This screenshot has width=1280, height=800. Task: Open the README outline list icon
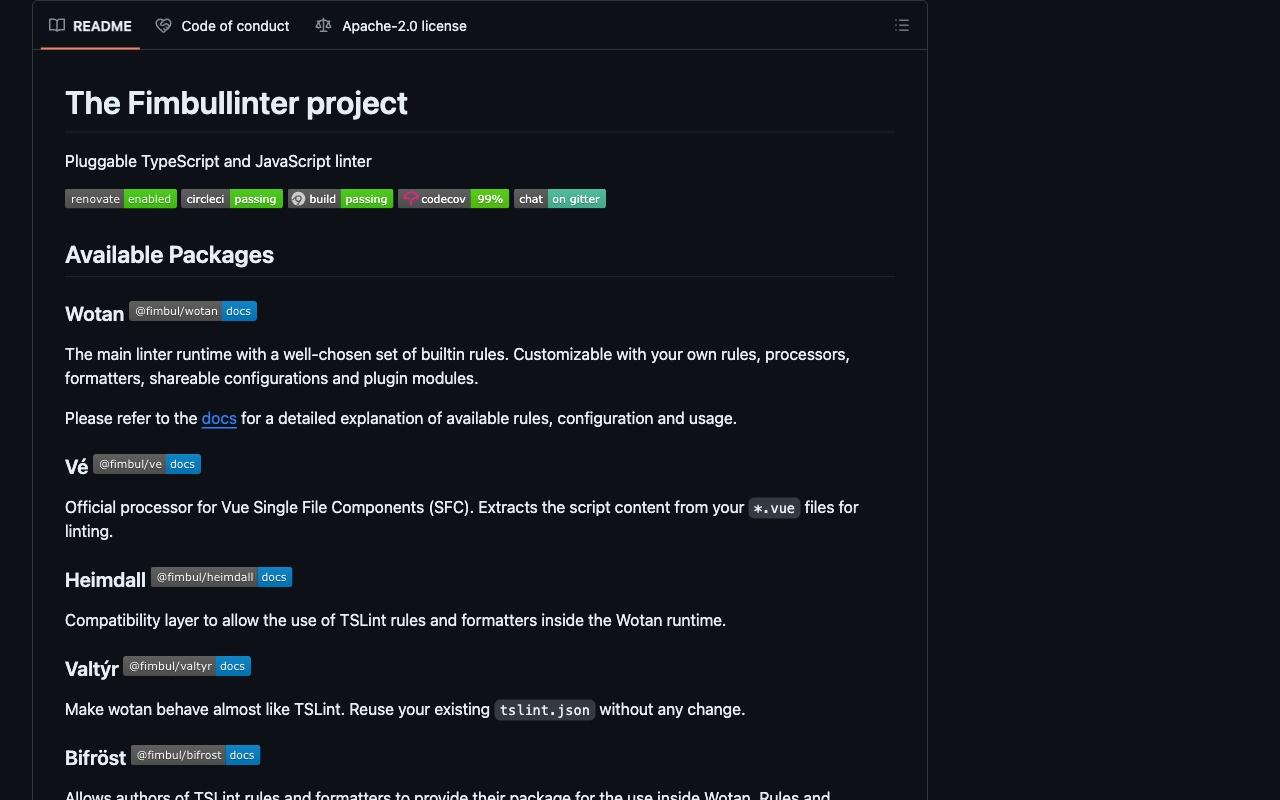[902, 26]
